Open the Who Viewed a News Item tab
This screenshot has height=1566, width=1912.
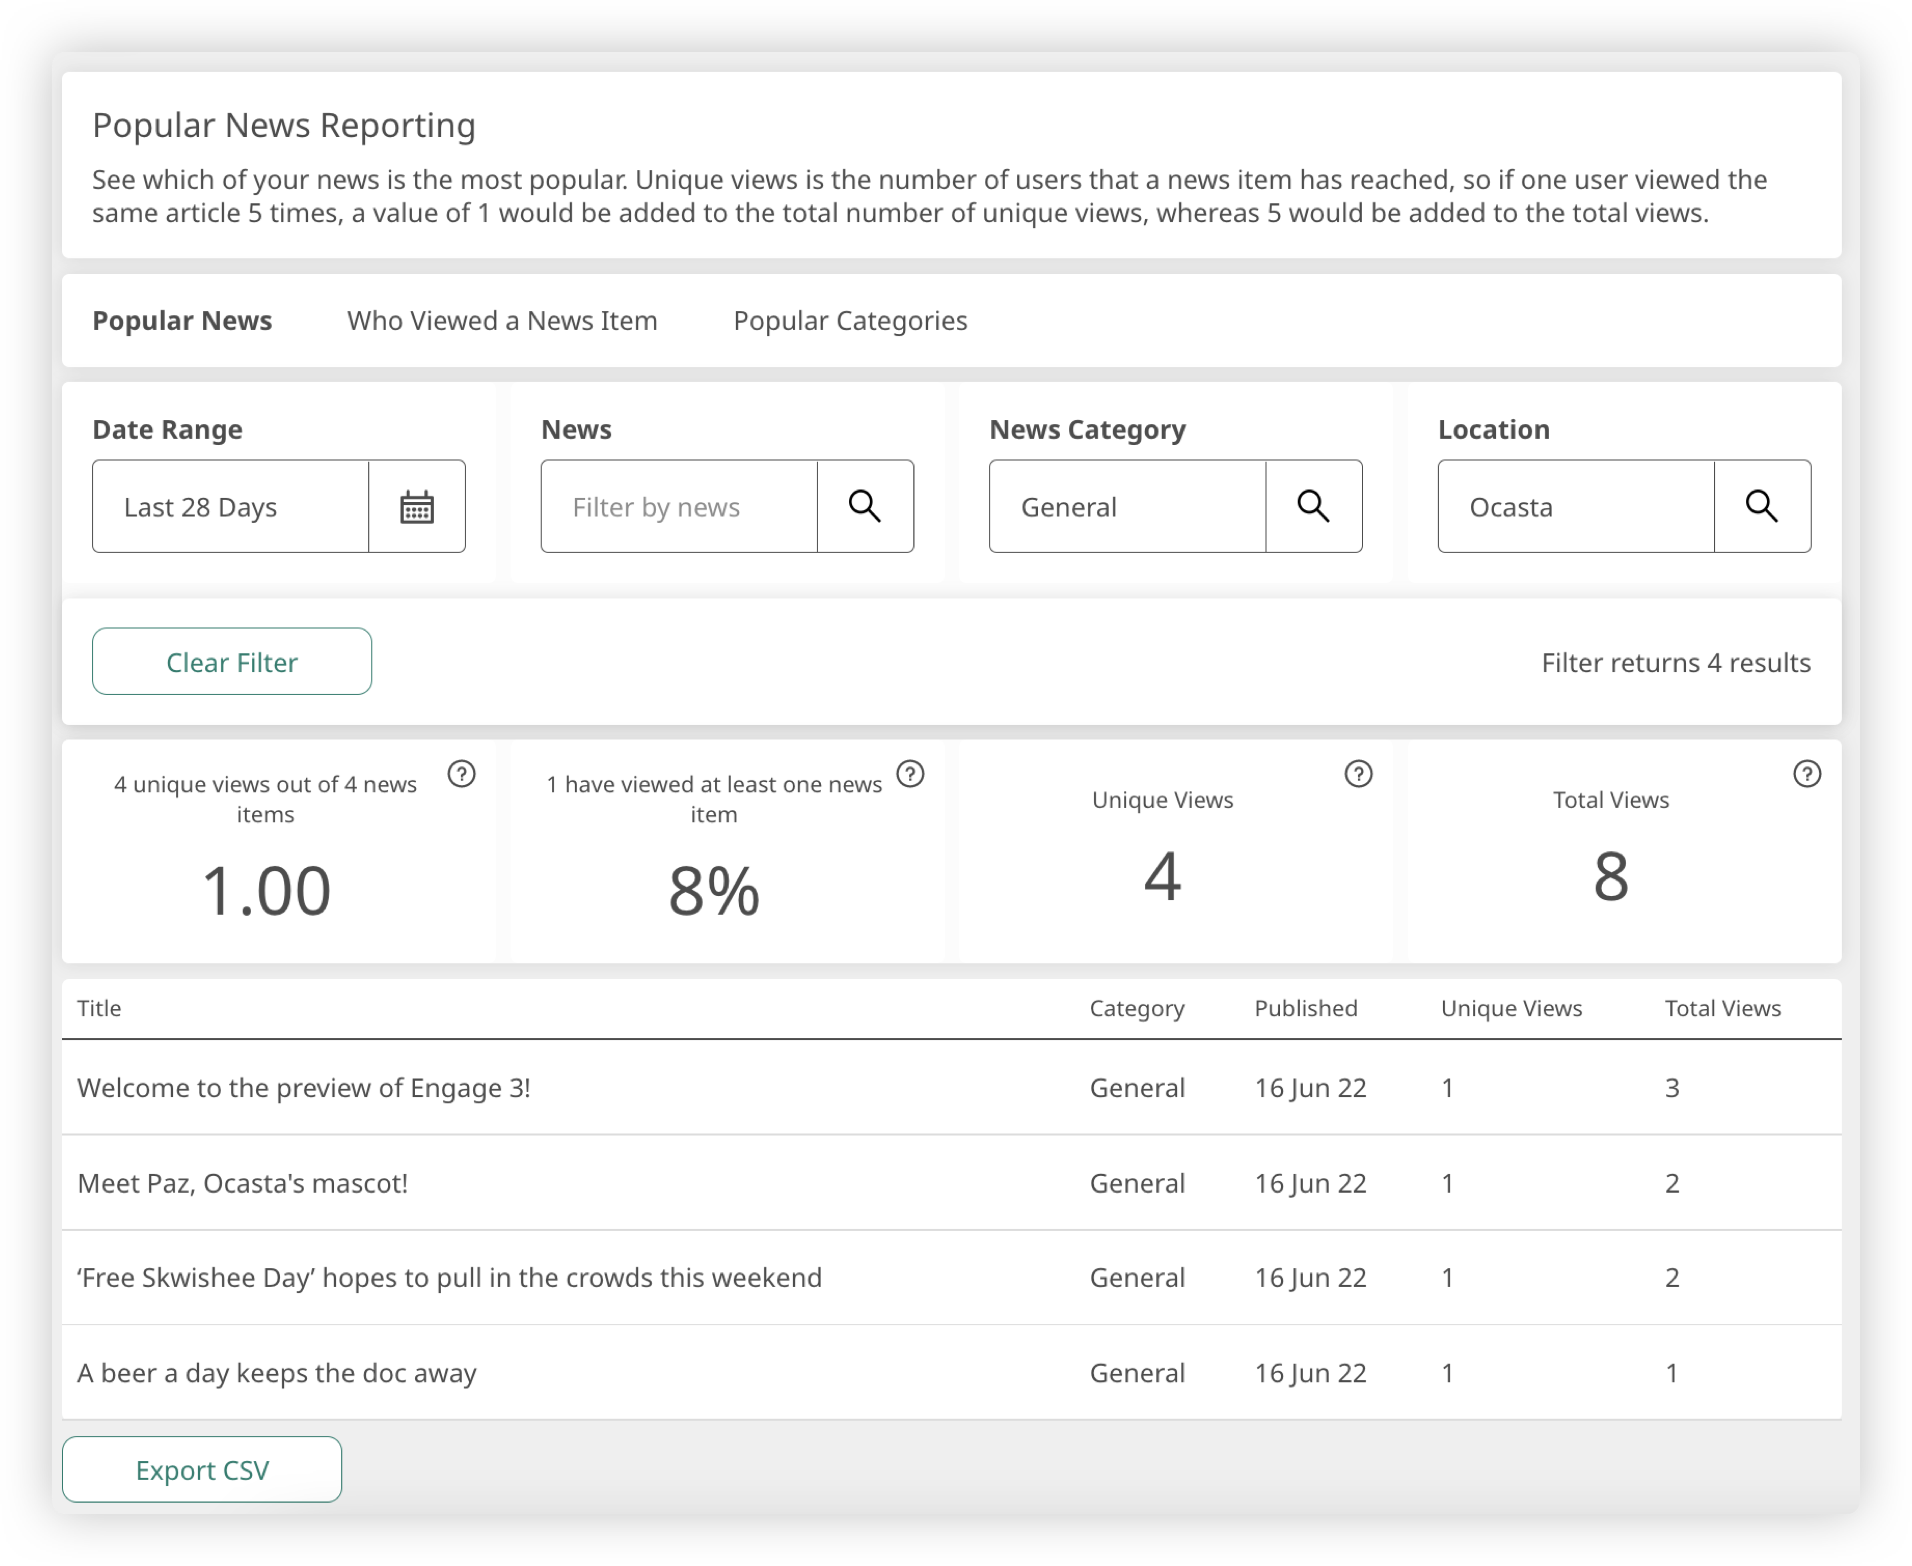(x=502, y=321)
